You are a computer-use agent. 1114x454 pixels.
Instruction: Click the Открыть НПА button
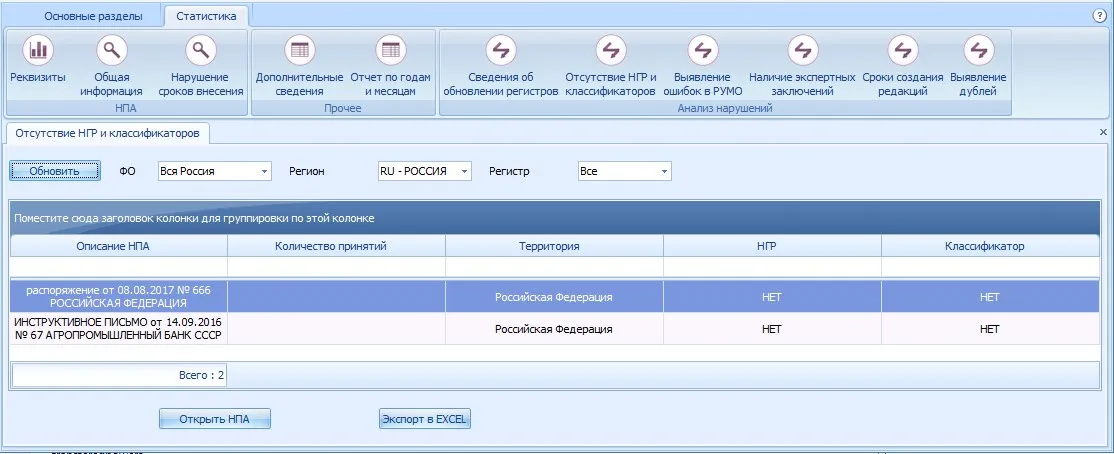[215, 419]
